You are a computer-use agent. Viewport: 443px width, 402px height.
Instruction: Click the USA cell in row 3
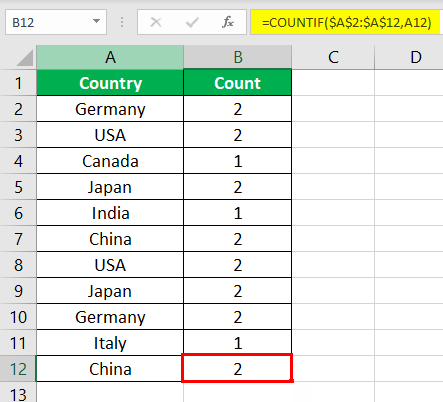point(110,135)
